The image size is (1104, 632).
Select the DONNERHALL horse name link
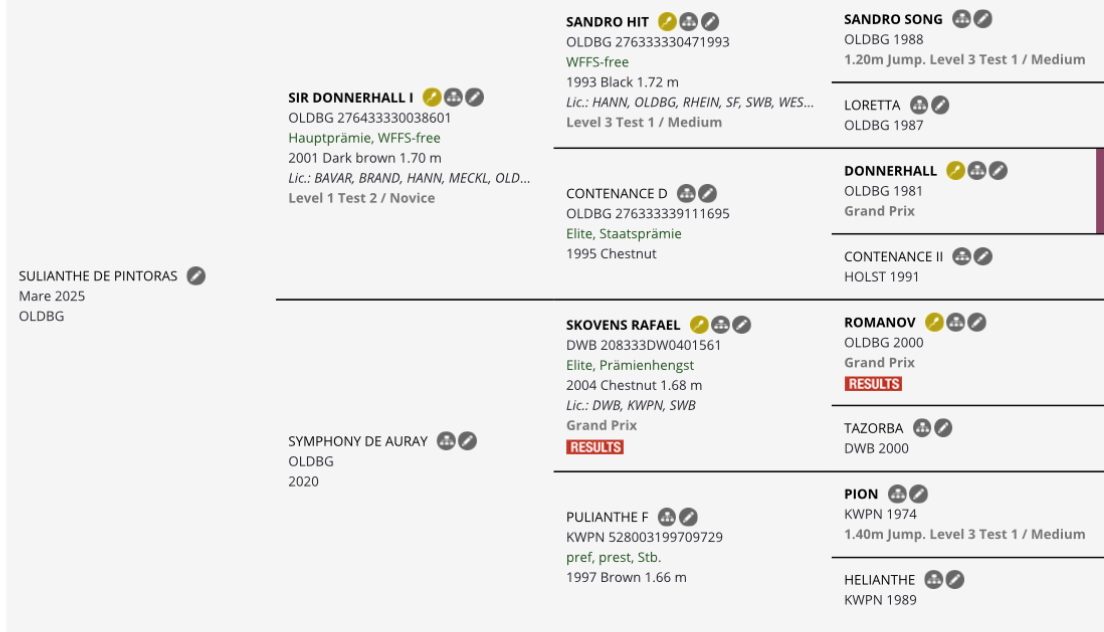click(890, 170)
